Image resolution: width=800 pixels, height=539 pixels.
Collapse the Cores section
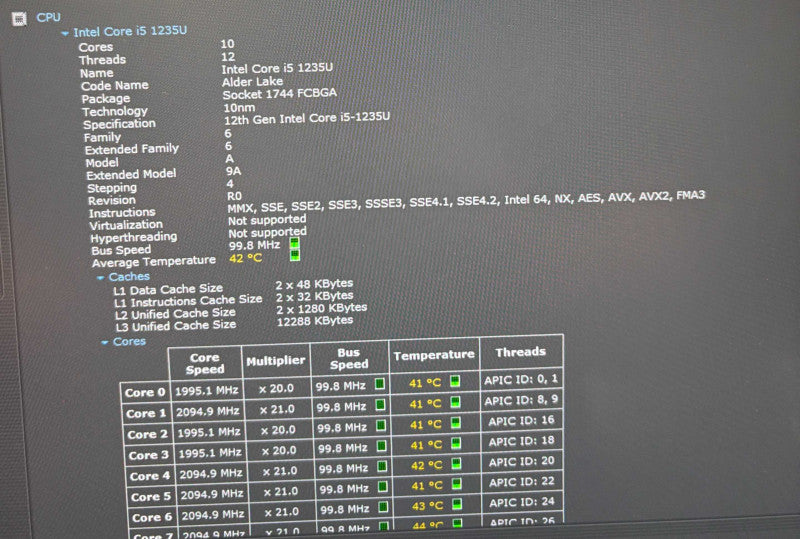pos(105,342)
